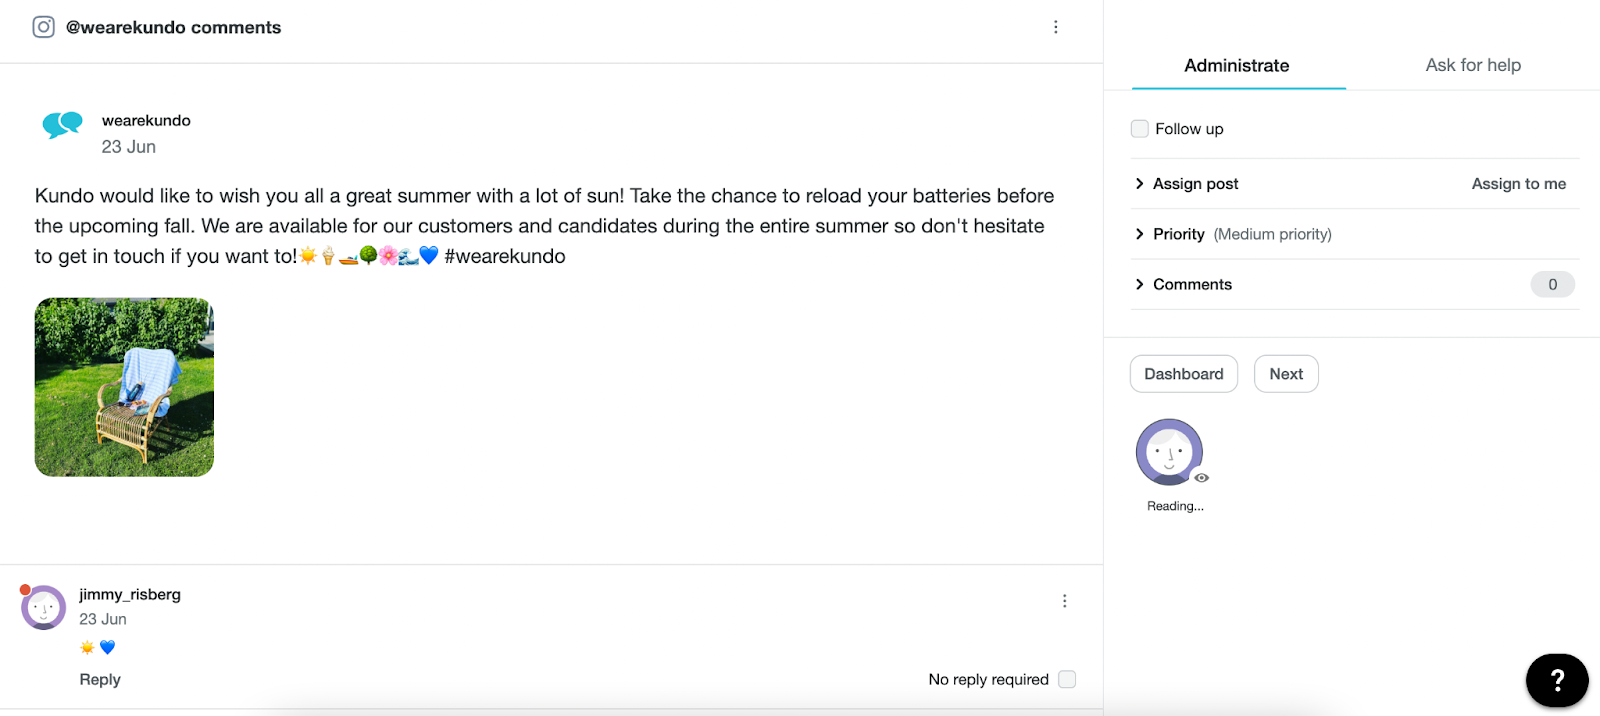Open the garden chair photo thumbnail
The height and width of the screenshot is (716, 1600).
pos(124,387)
